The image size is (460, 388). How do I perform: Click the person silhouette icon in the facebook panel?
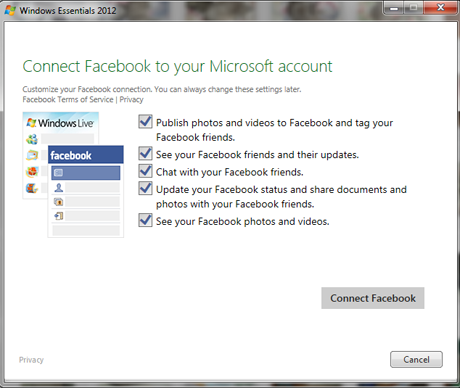tap(59, 188)
